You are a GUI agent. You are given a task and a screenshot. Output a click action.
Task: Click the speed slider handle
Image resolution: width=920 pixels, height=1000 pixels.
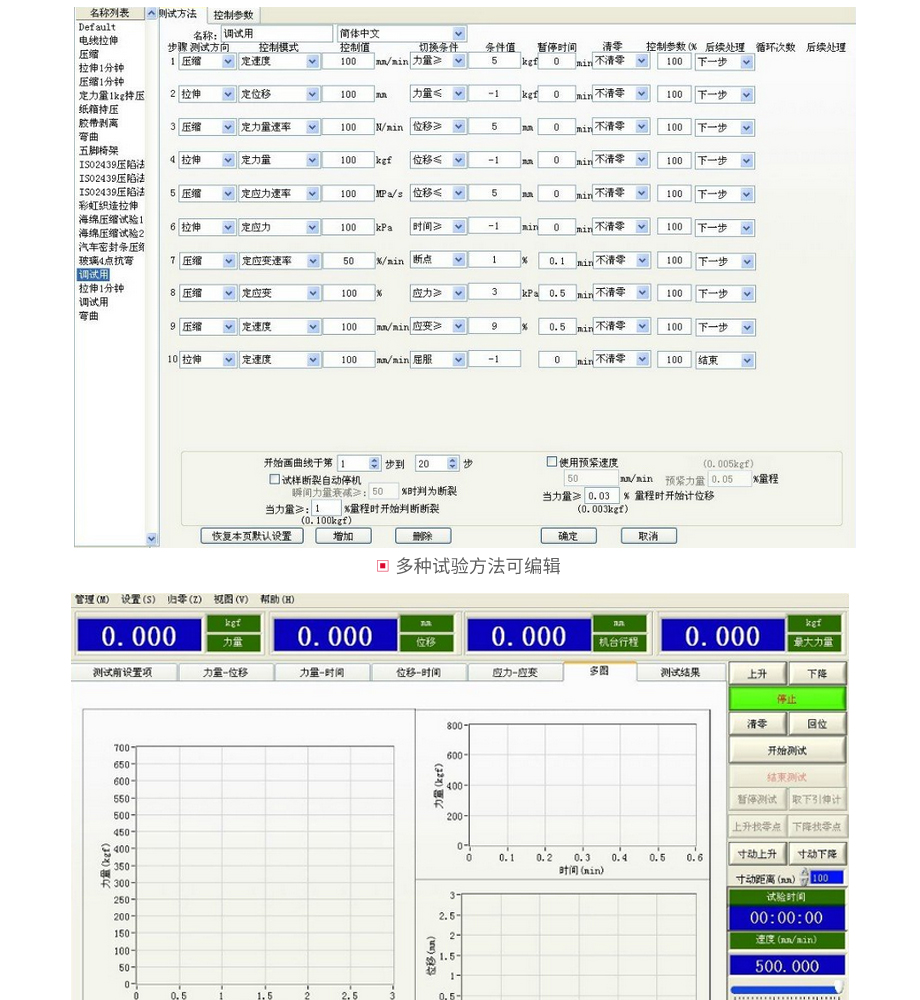click(838, 989)
